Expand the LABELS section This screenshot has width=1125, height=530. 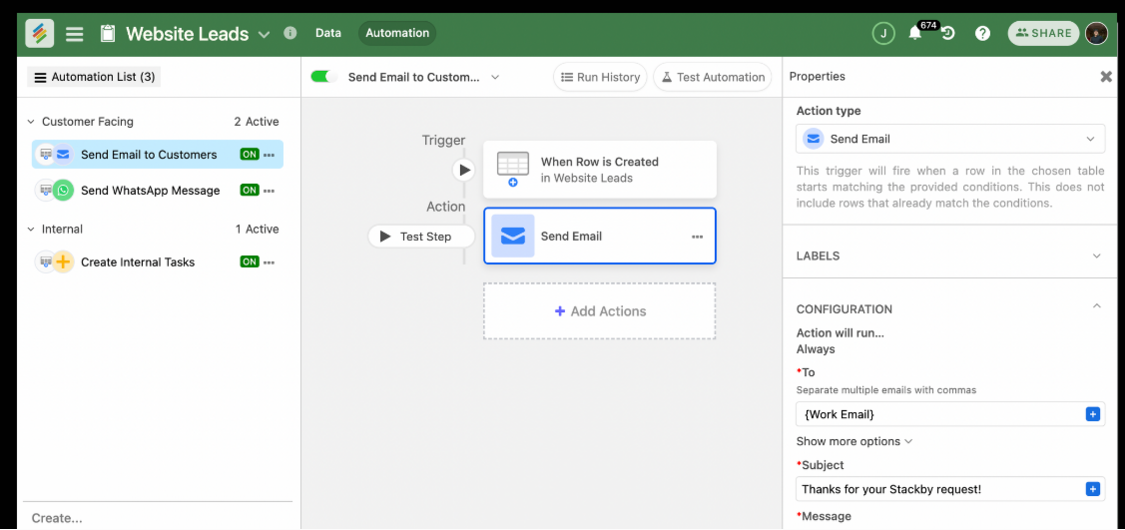[950, 256]
